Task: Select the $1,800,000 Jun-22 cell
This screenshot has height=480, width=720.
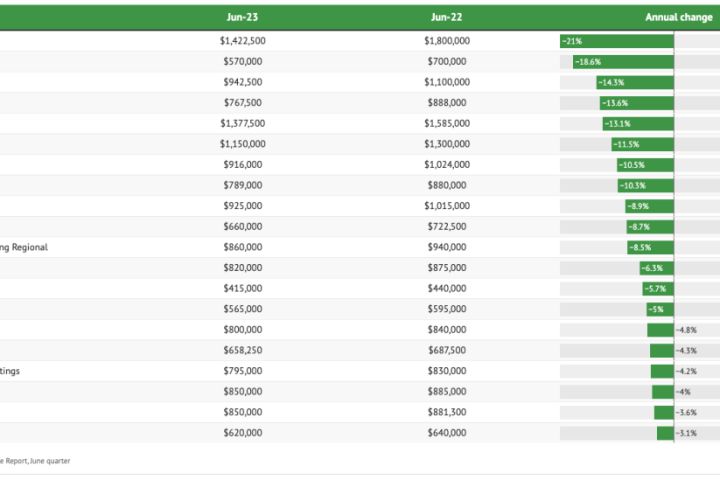Action: (446, 41)
